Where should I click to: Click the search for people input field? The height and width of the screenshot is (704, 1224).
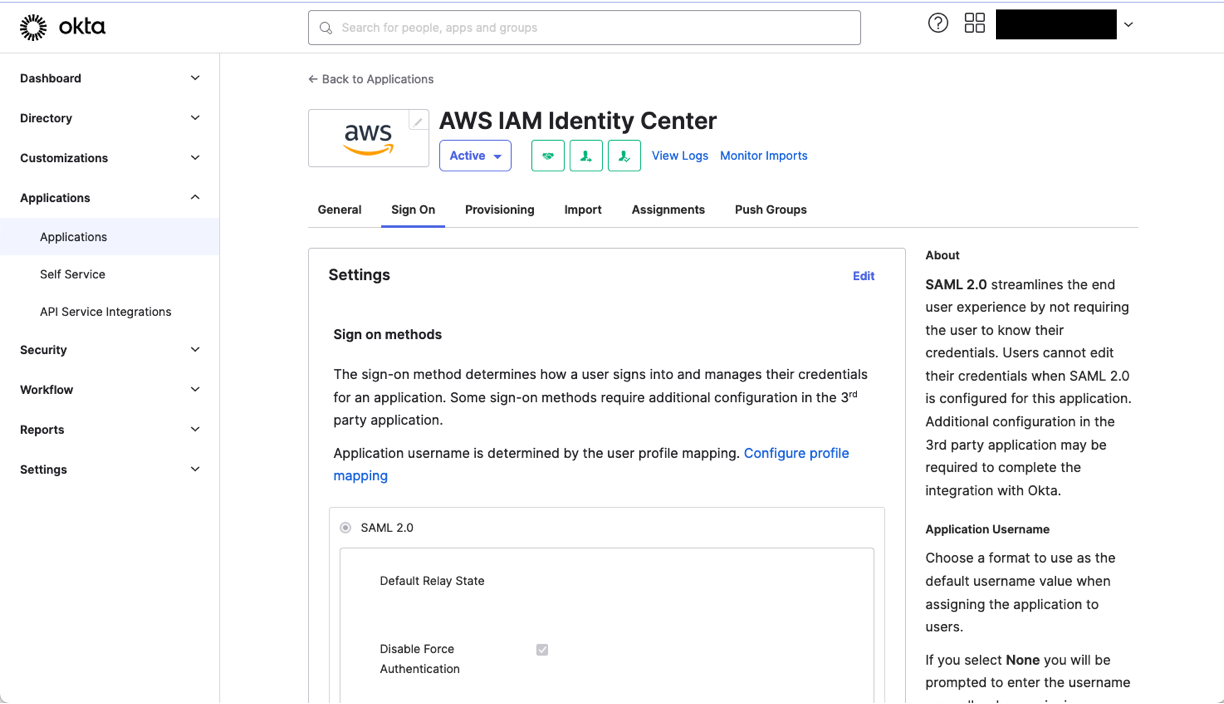[x=585, y=27]
